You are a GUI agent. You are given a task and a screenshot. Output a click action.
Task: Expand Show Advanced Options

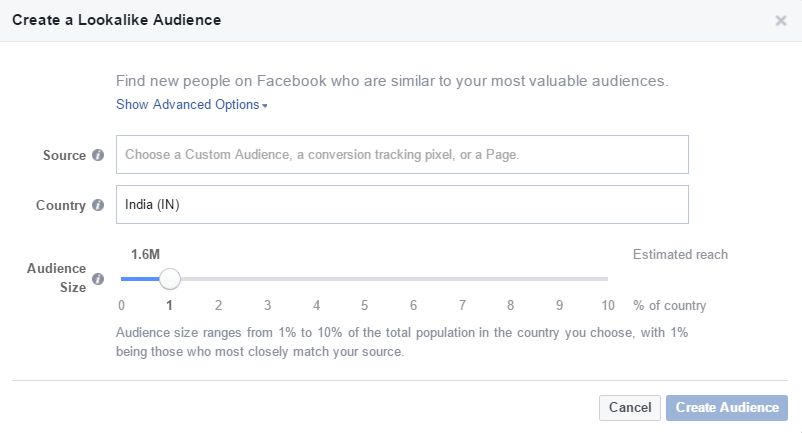pos(192,104)
